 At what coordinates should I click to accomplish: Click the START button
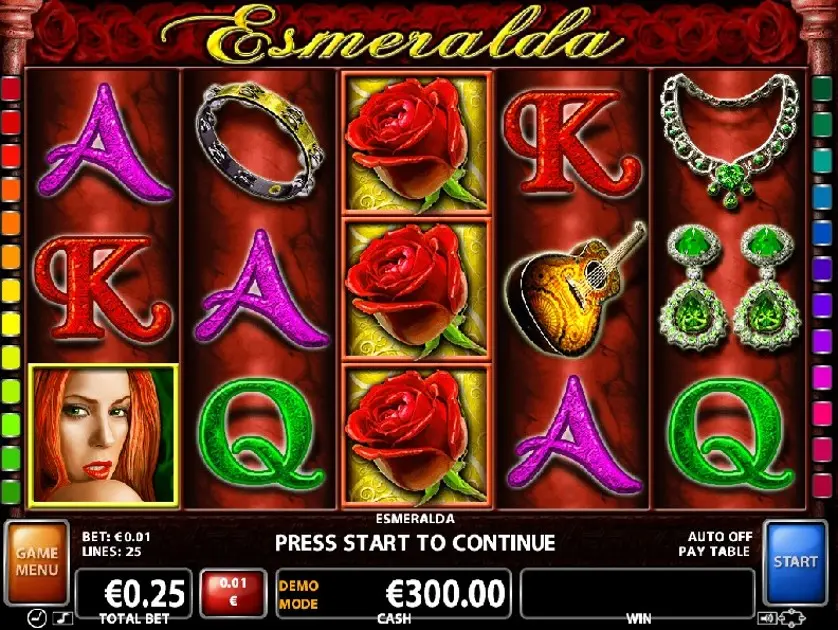tap(796, 562)
